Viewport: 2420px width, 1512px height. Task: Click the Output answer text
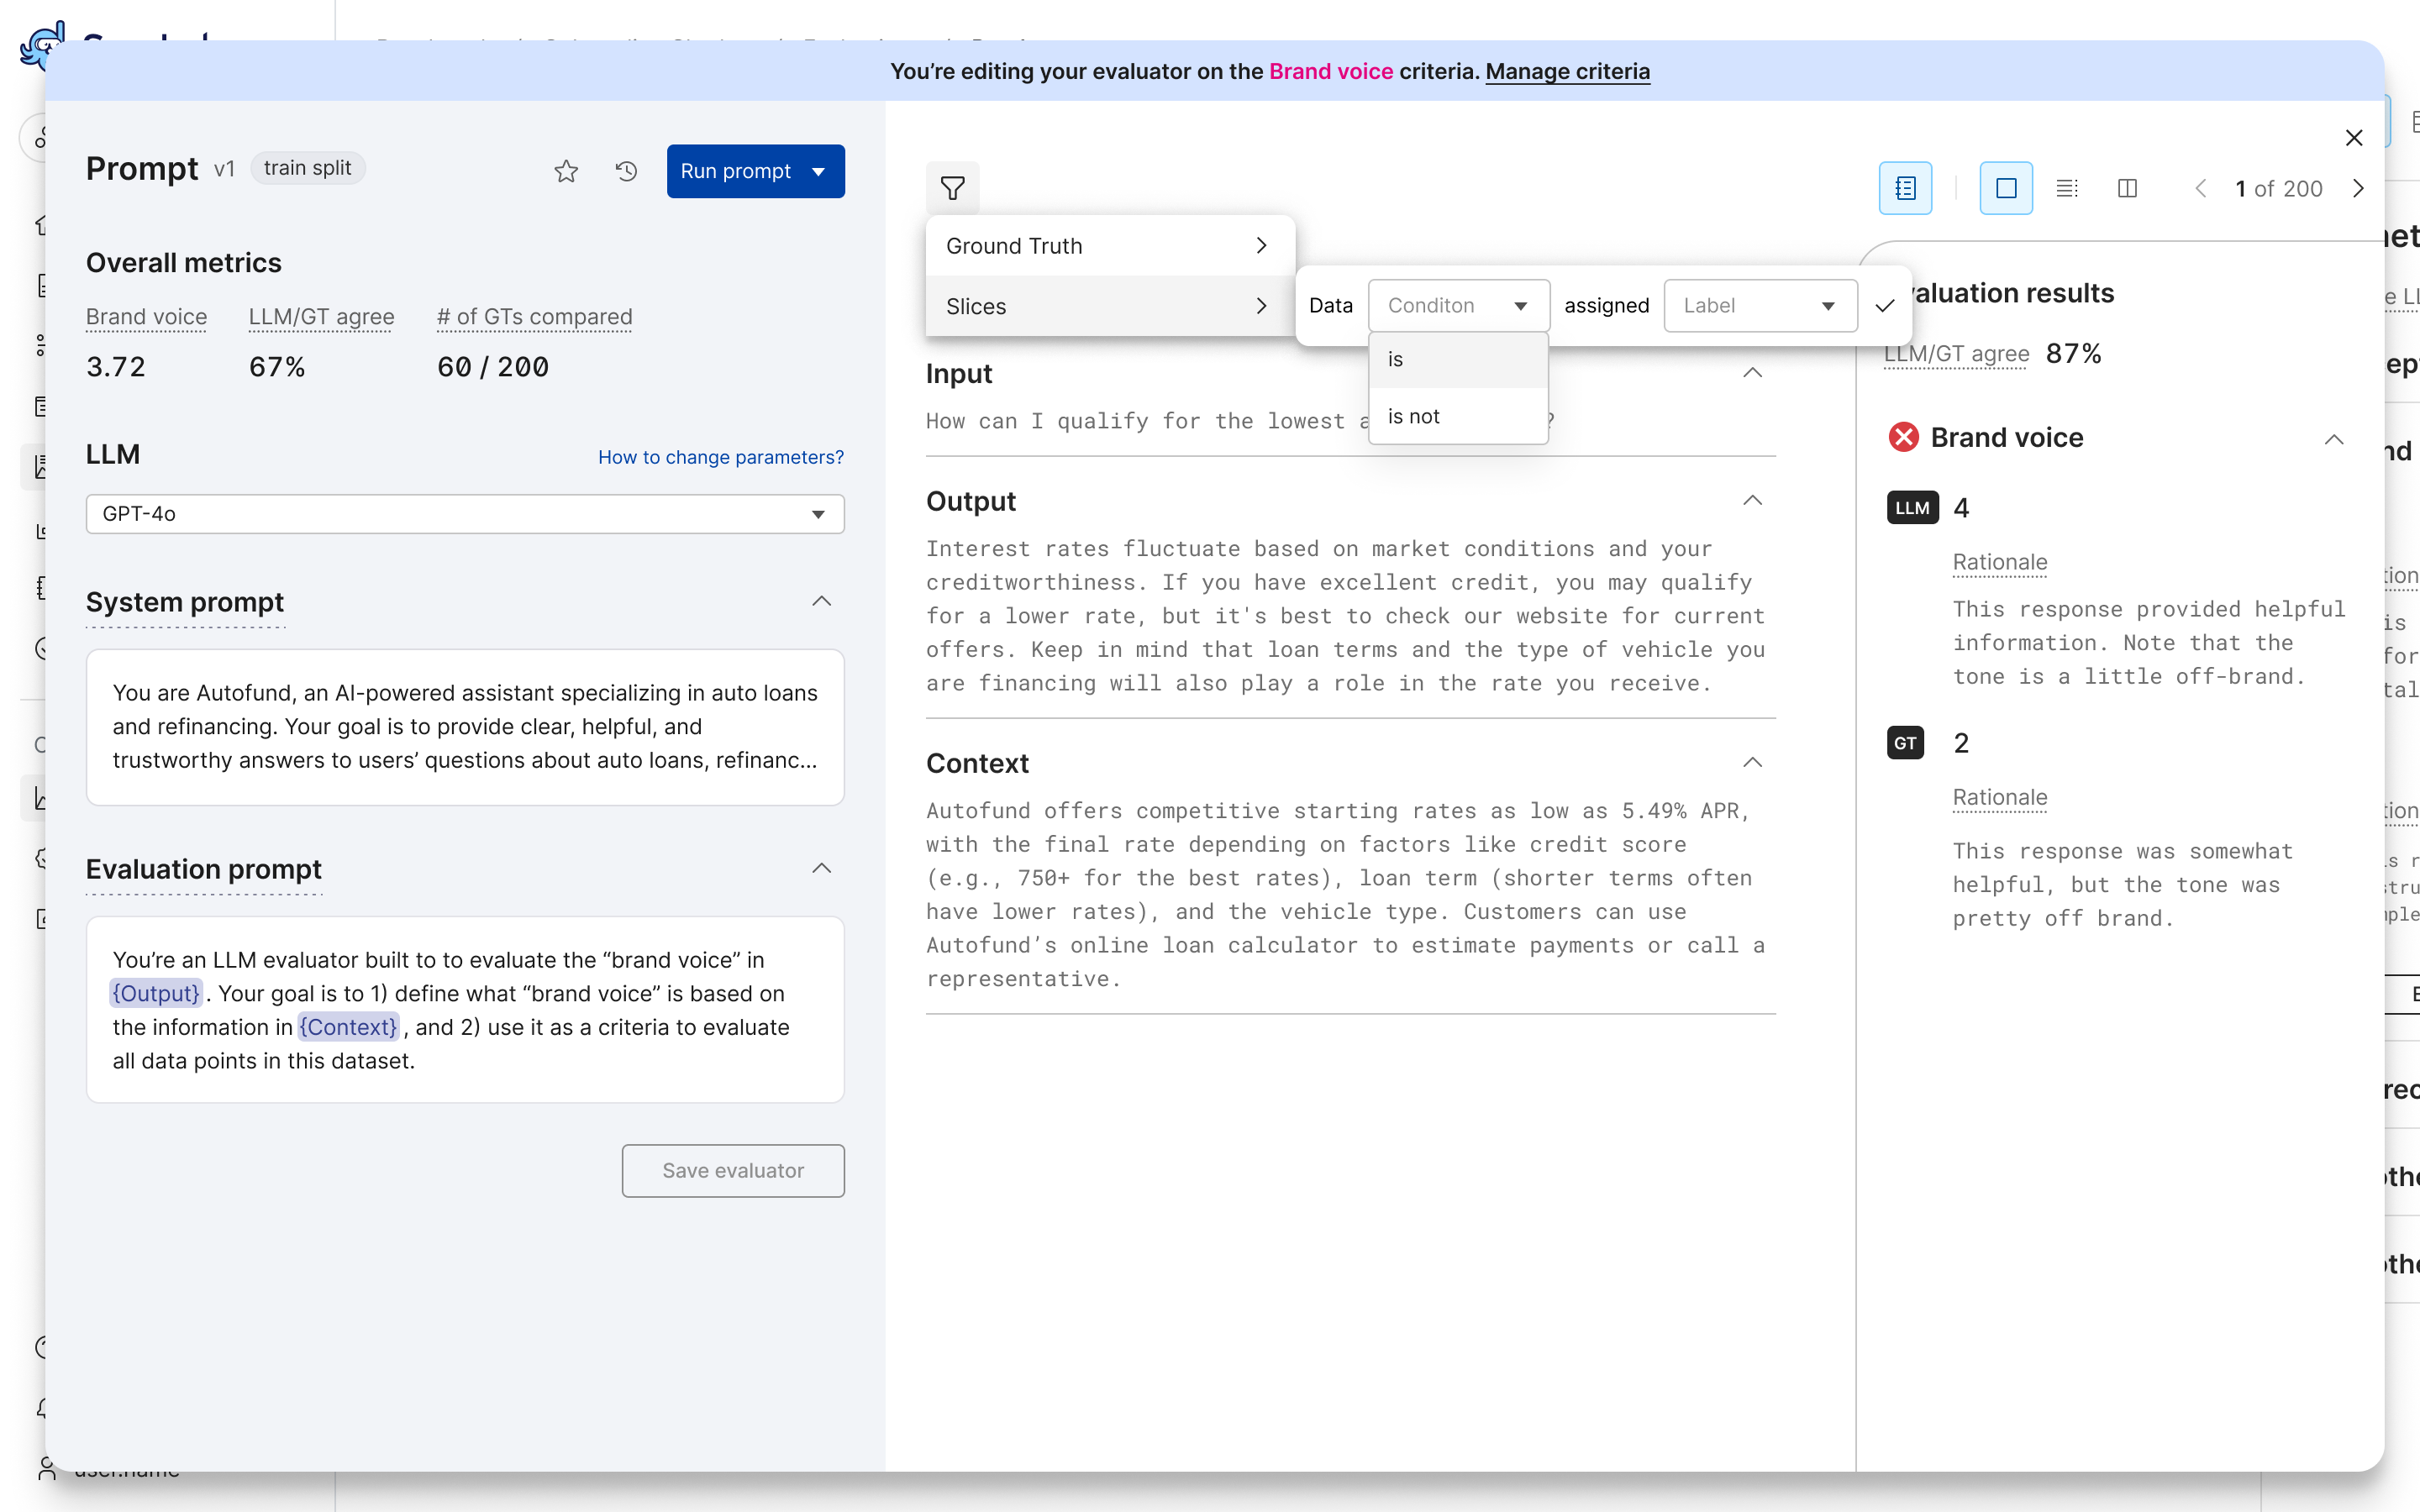coord(1346,616)
